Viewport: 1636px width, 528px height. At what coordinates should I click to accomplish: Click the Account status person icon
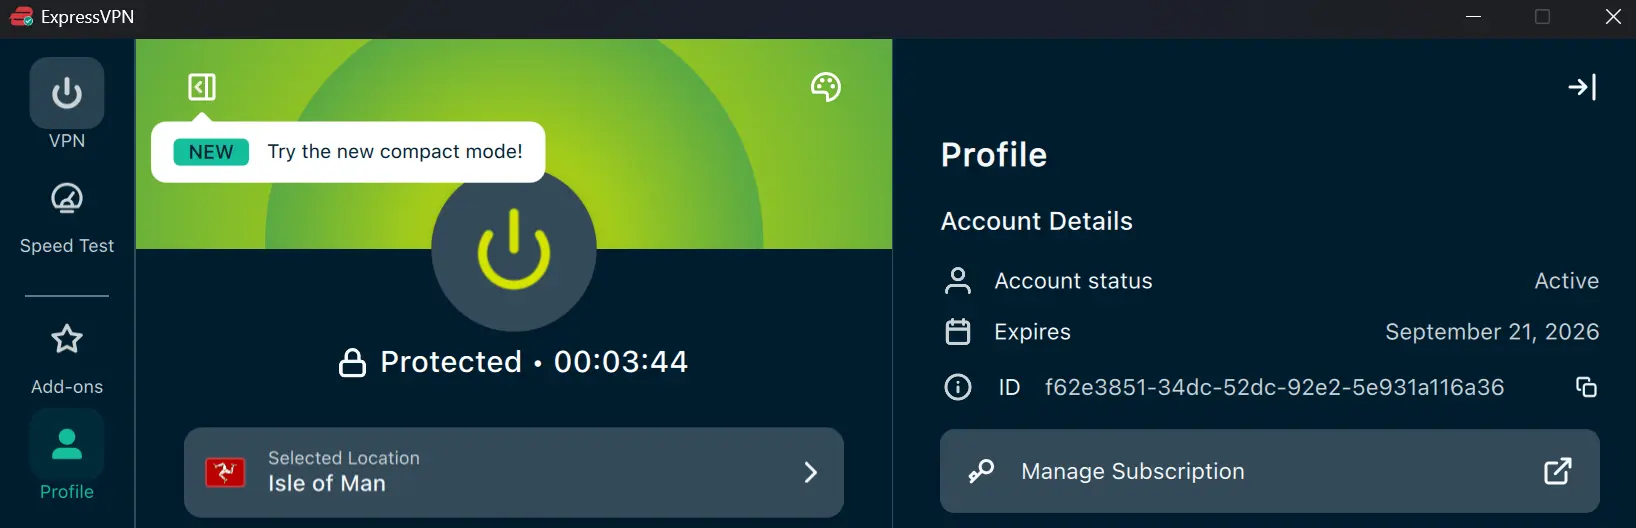tap(958, 281)
